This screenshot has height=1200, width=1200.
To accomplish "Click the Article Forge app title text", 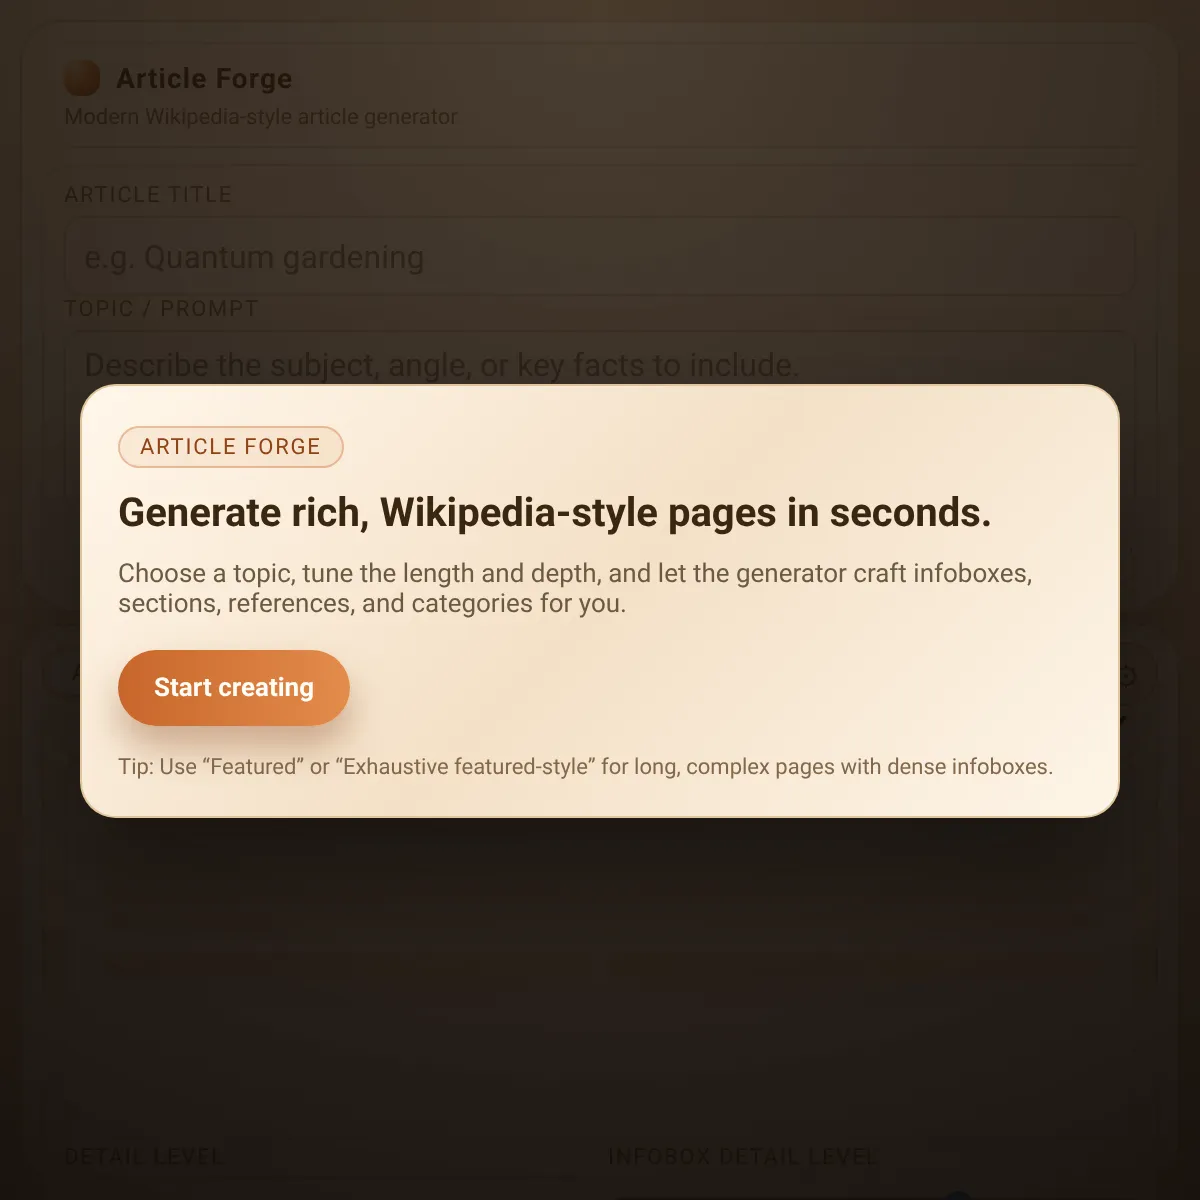I will coord(204,78).
